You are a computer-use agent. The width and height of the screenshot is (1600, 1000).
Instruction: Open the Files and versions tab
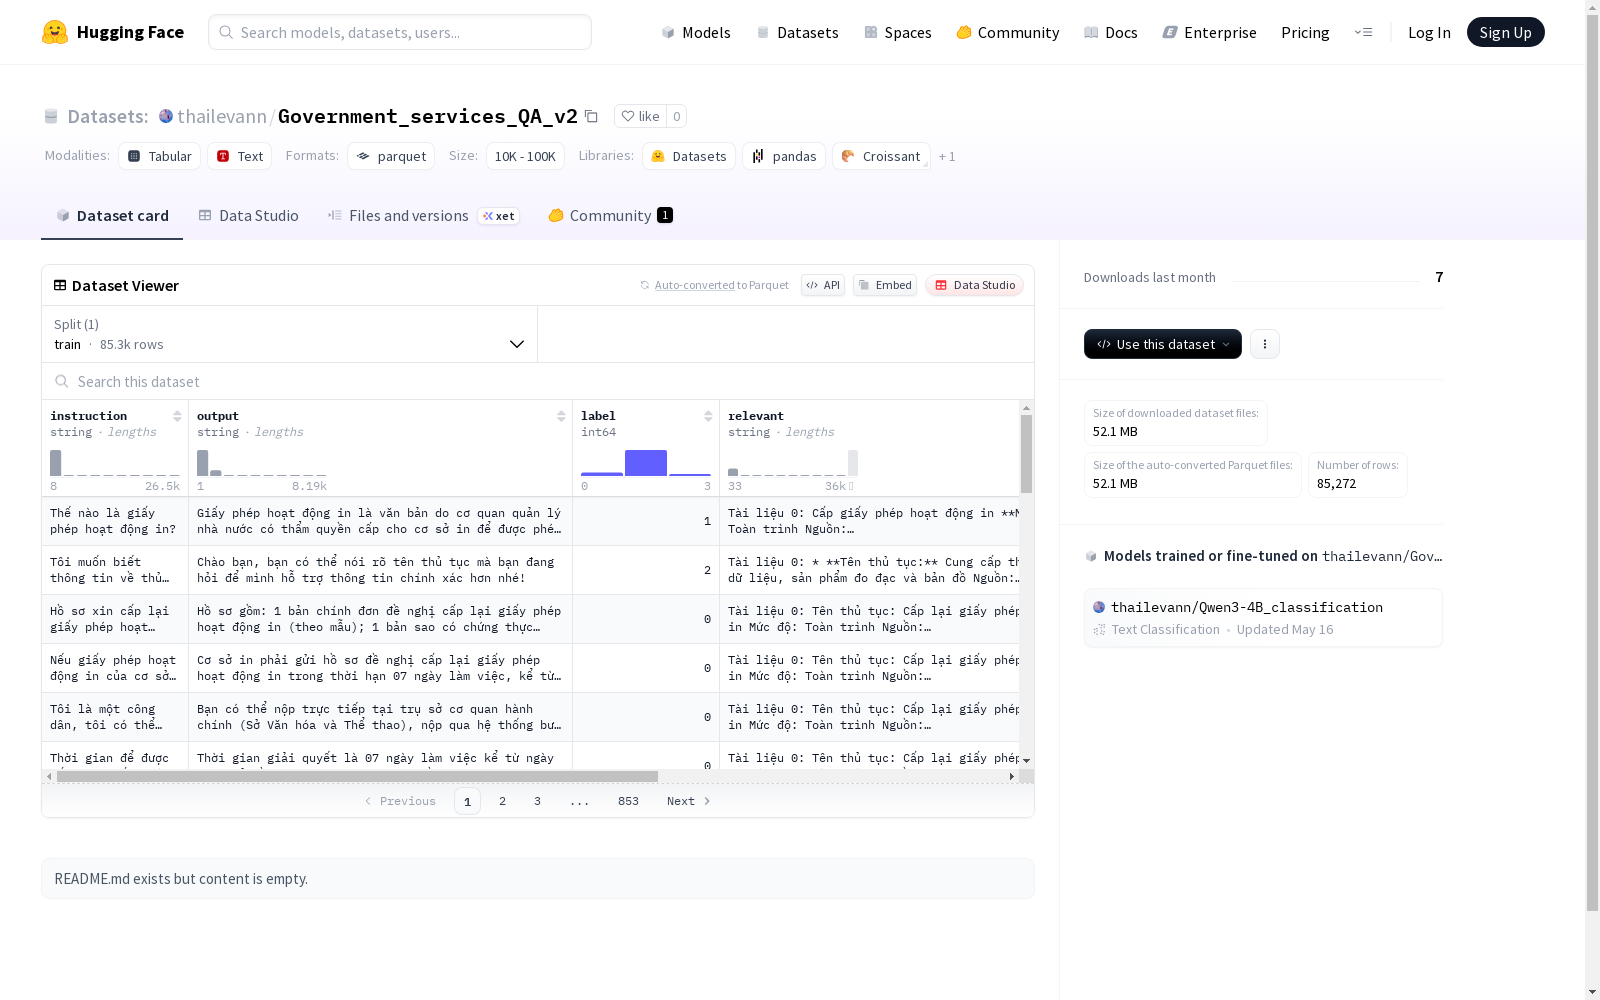424,216
